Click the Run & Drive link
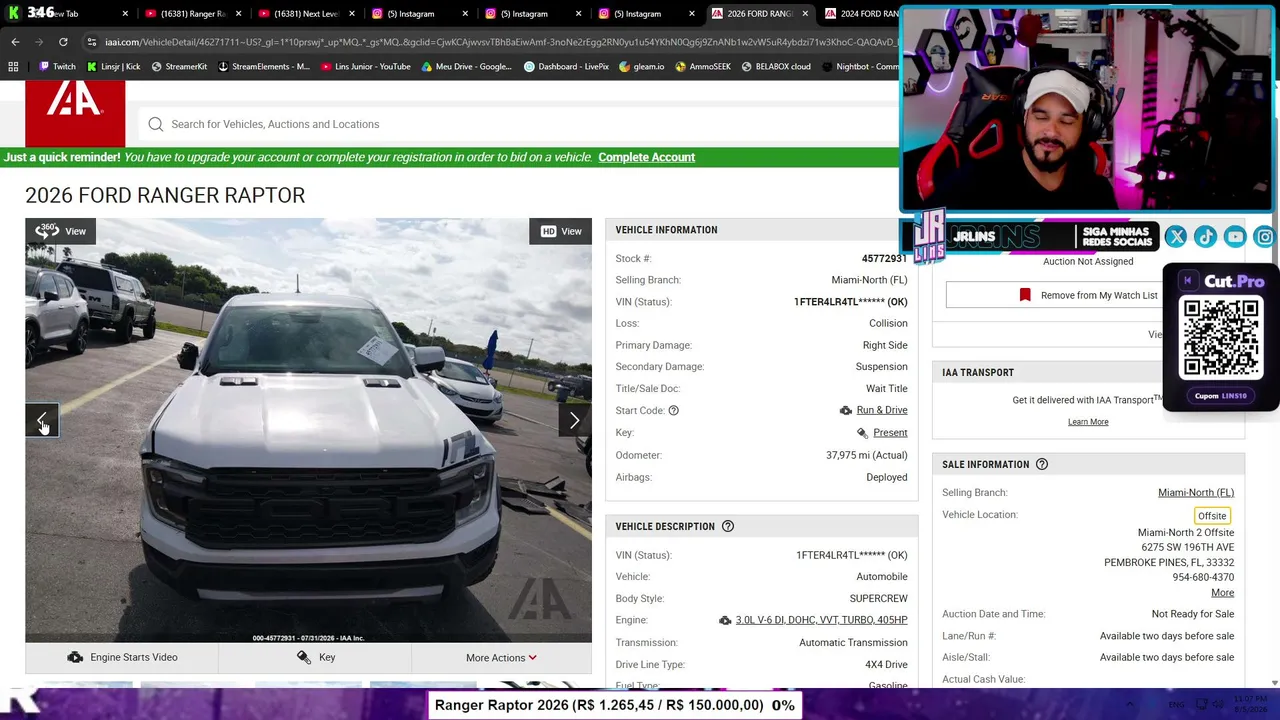1280x720 pixels. (x=882, y=410)
